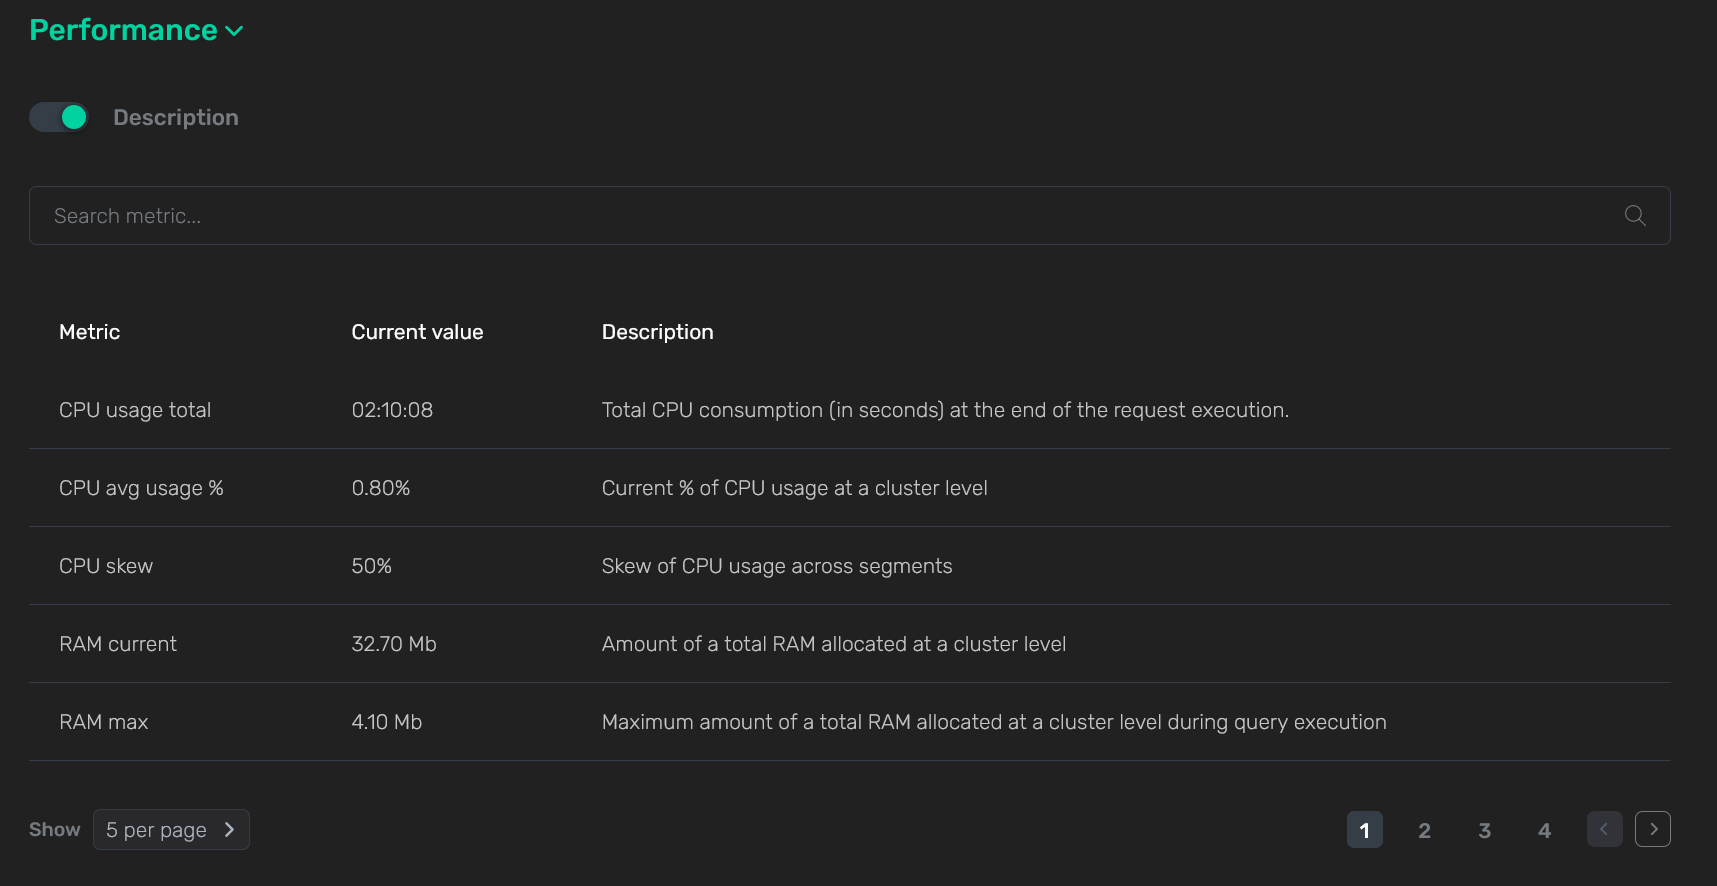1717x886 pixels.
Task: Select the RAM current metric name
Action: click(118, 644)
